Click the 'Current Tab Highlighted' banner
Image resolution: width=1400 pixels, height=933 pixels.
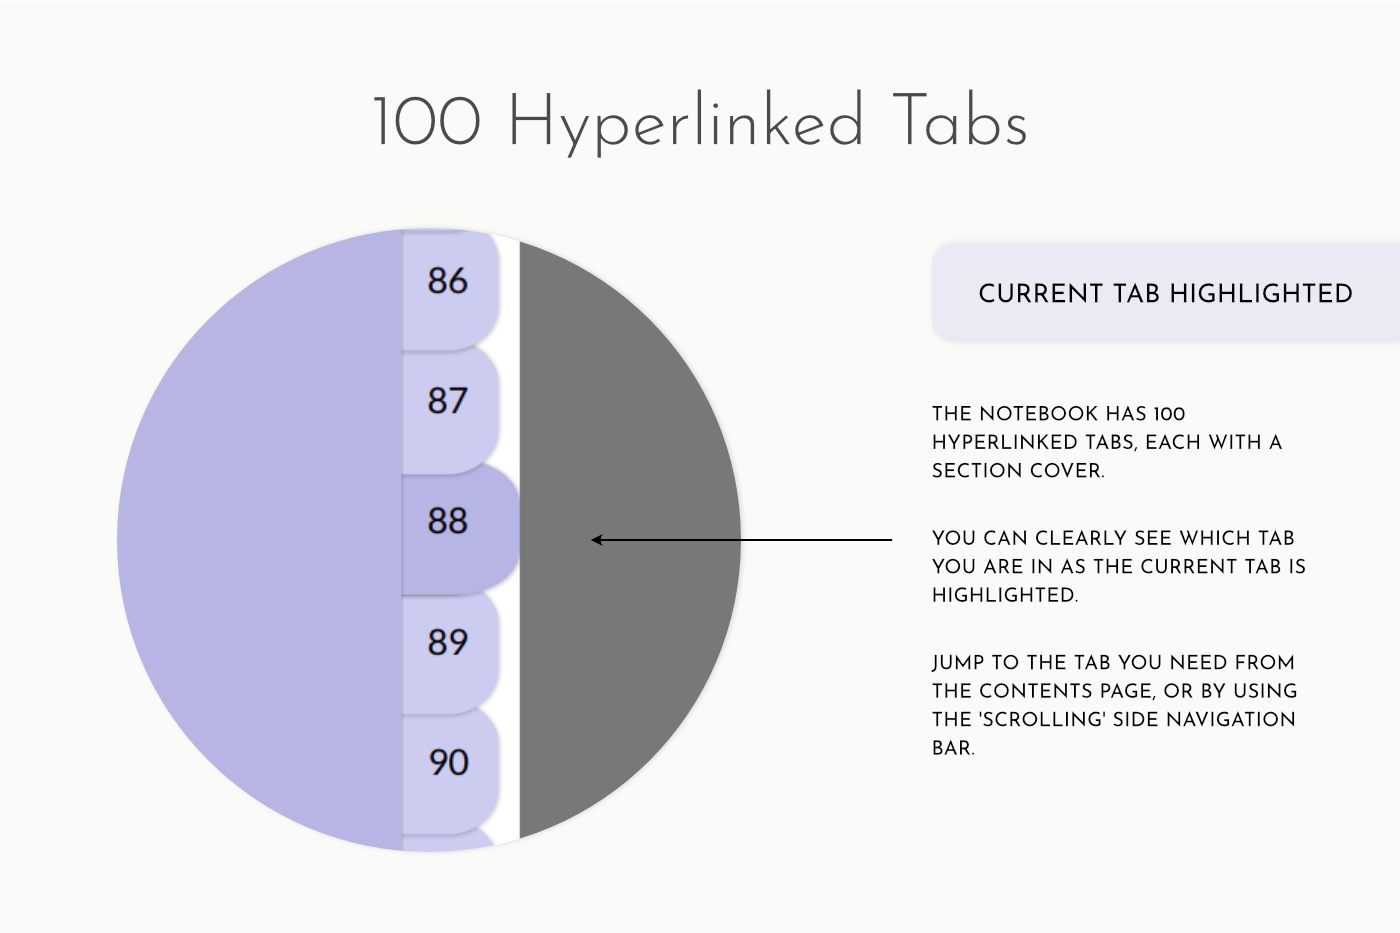click(1164, 293)
